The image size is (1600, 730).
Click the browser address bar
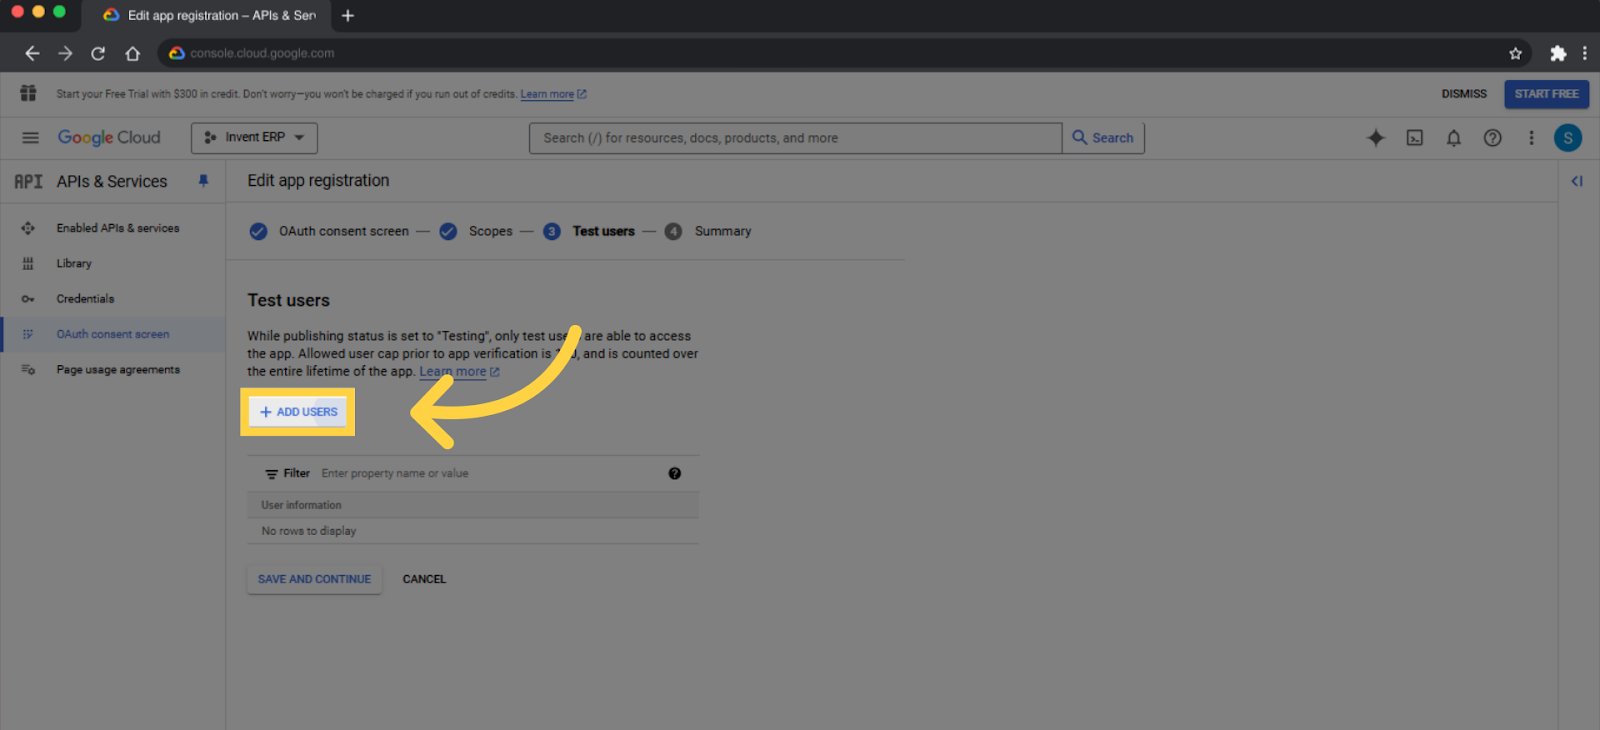click(830, 53)
